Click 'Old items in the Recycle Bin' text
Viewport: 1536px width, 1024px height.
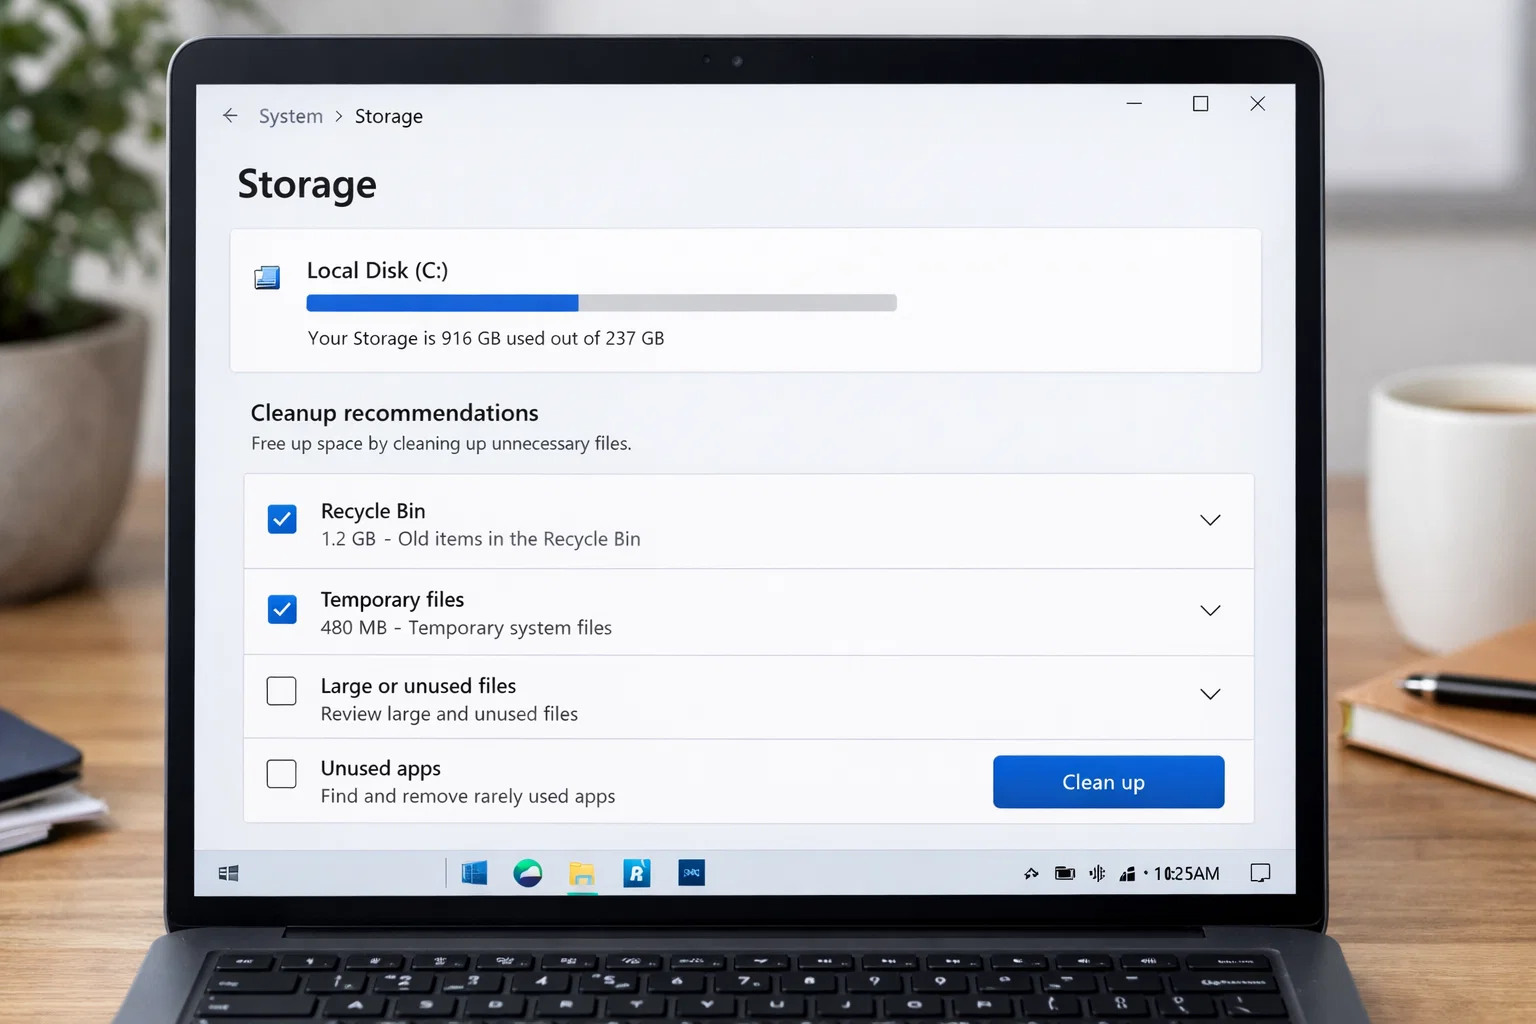tap(519, 539)
